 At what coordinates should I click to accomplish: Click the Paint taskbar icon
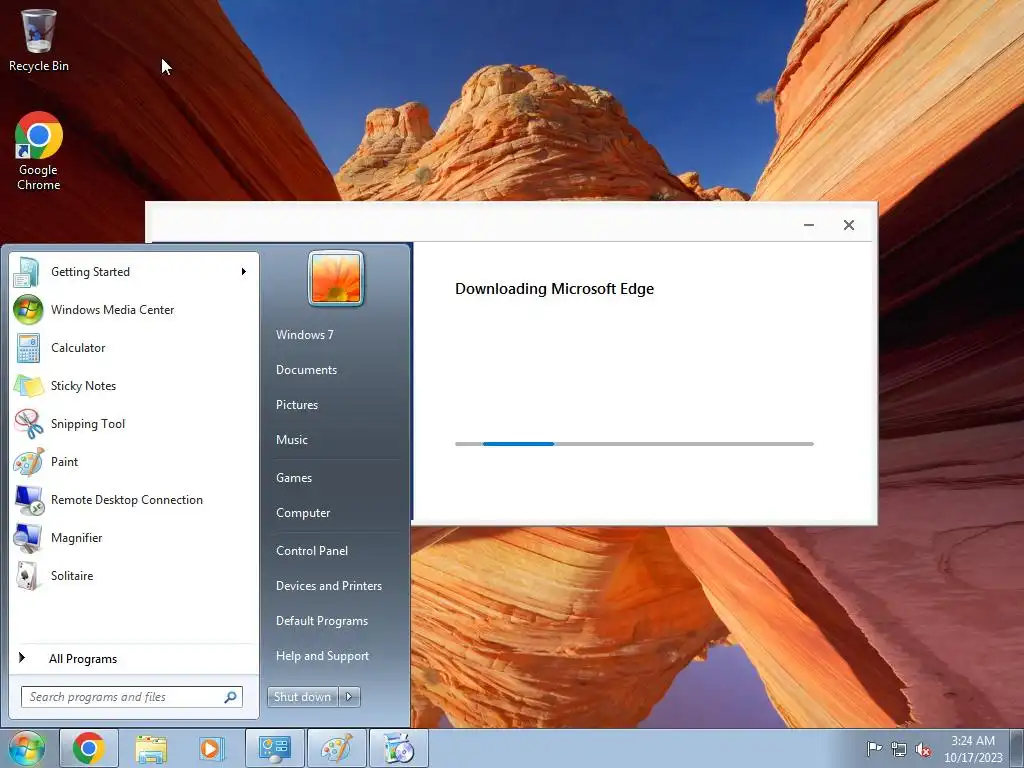click(x=336, y=748)
